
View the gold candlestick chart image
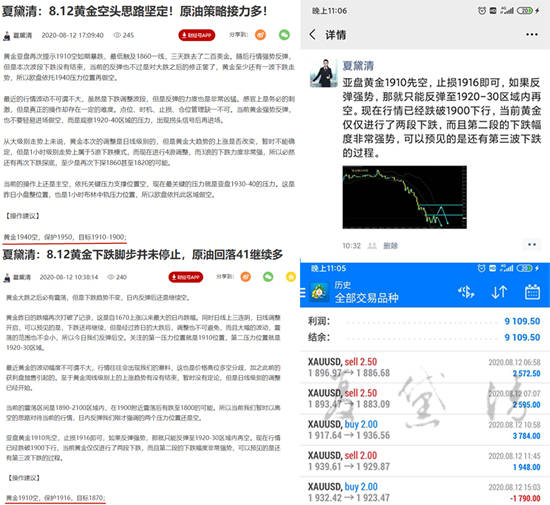click(404, 197)
